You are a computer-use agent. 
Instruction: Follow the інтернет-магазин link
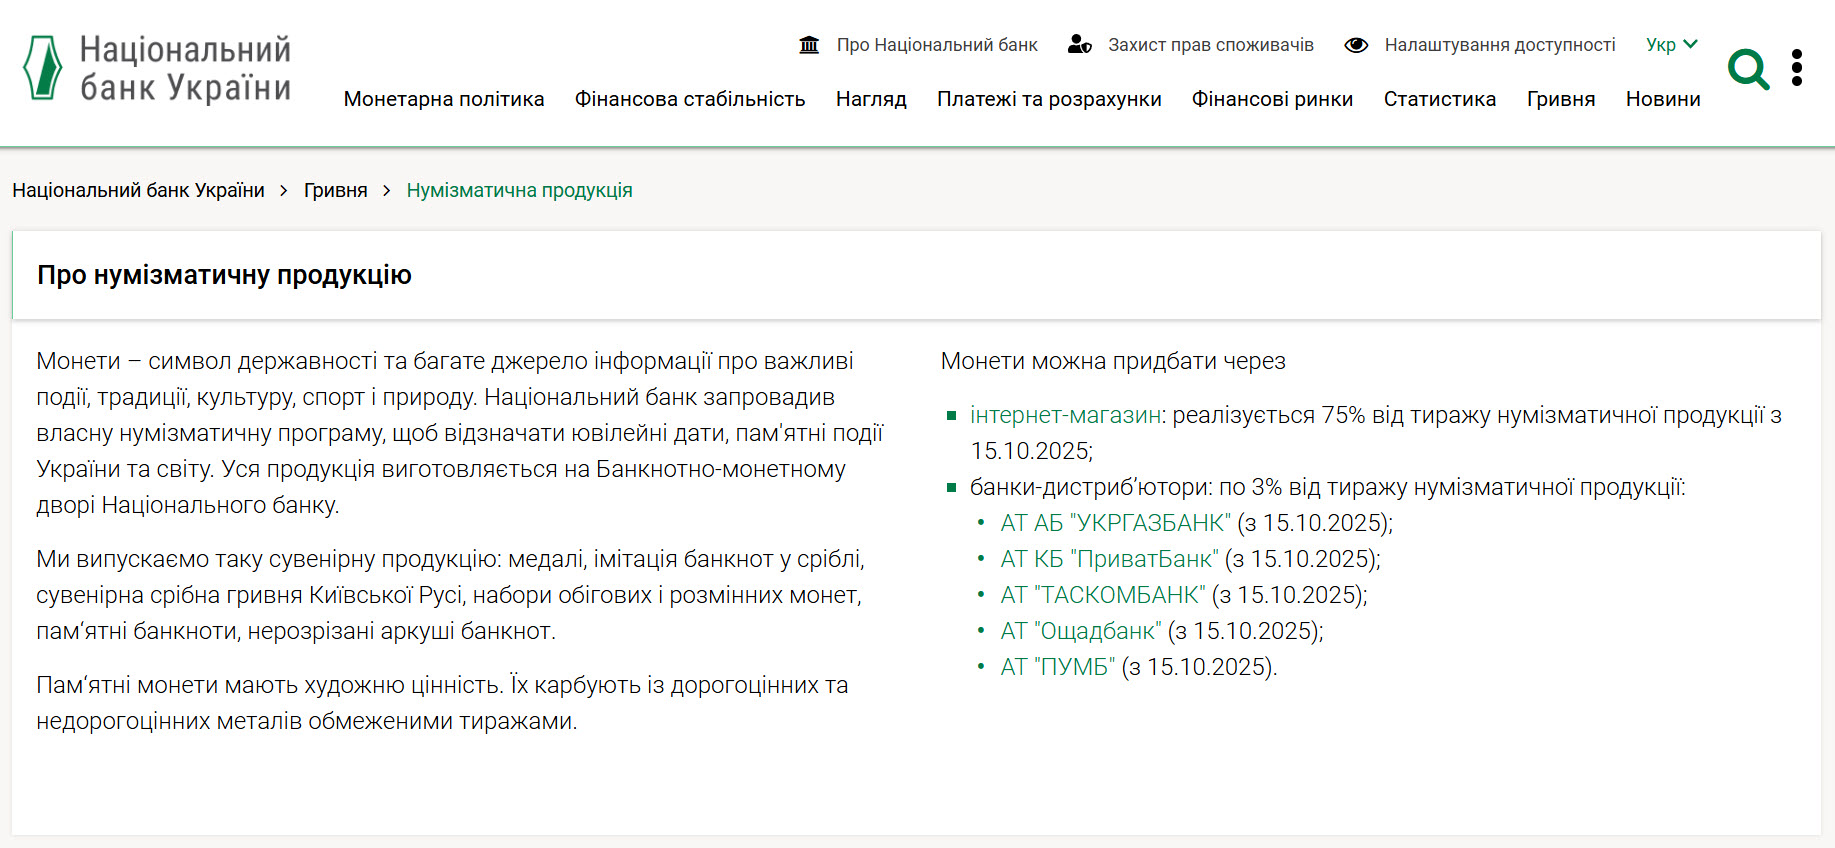pyautogui.click(x=1065, y=415)
